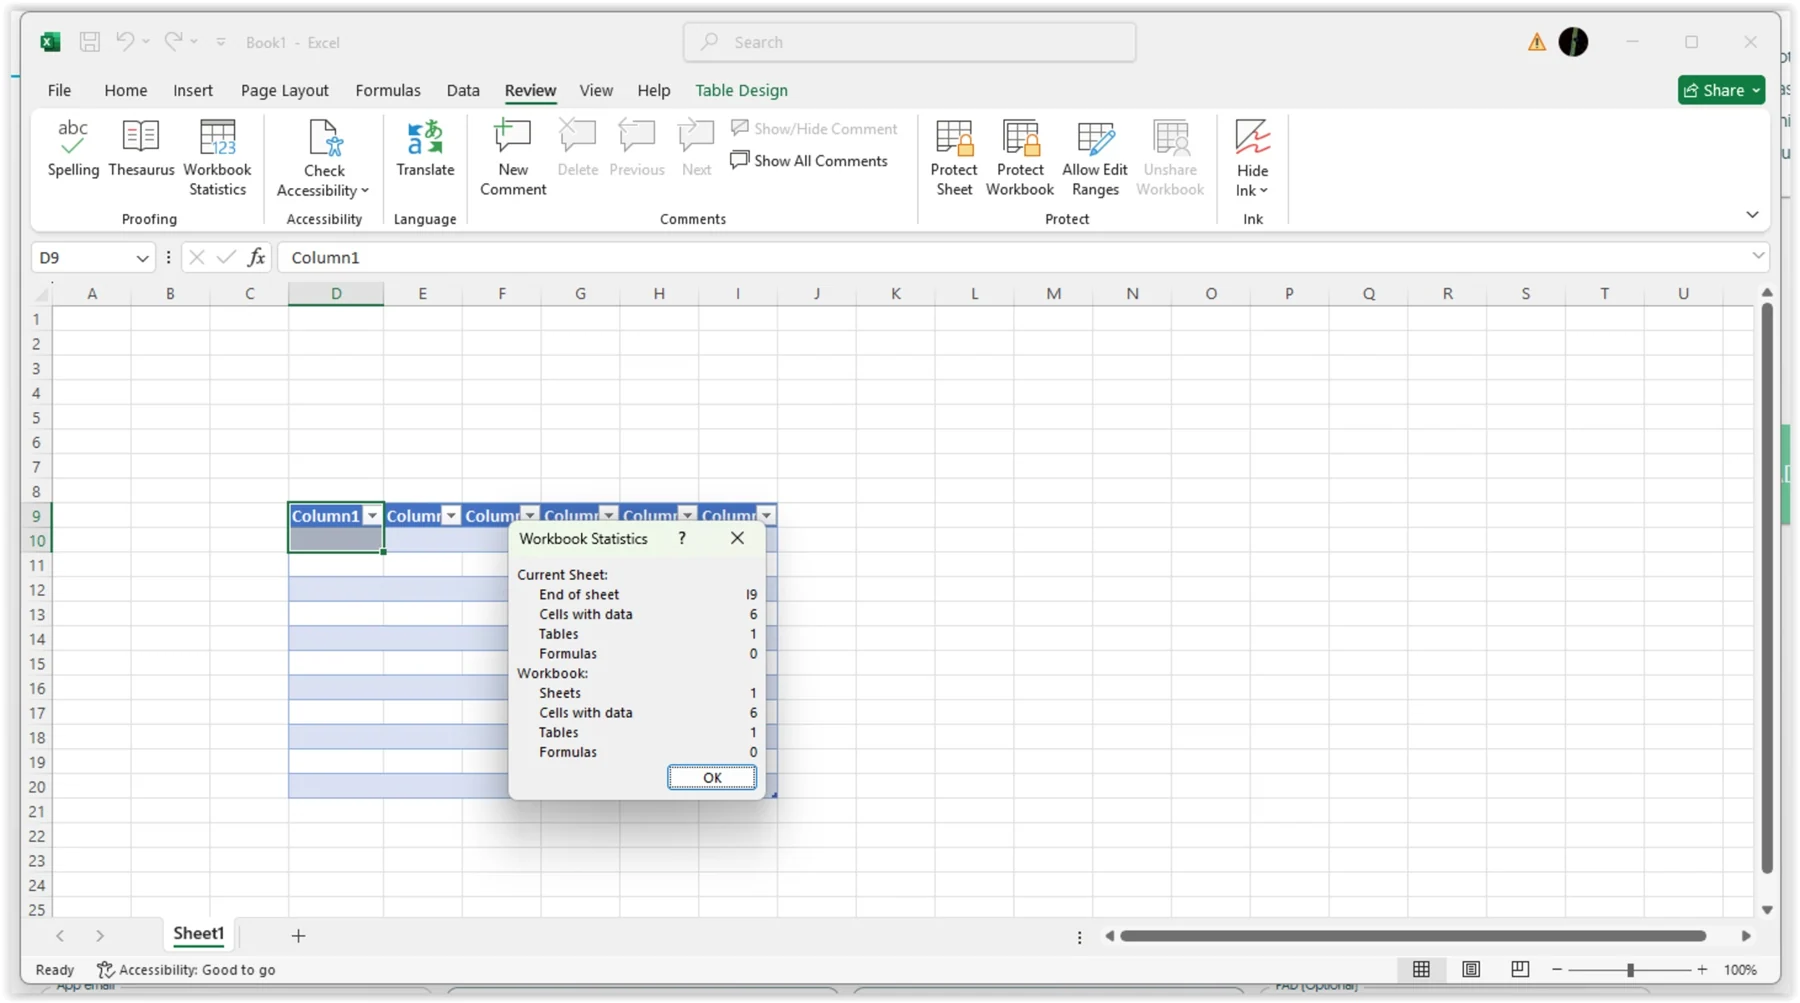The width and height of the screenshot is (1800, 1003).
Task: Open the Thesaurus tool
Action: 141,149
